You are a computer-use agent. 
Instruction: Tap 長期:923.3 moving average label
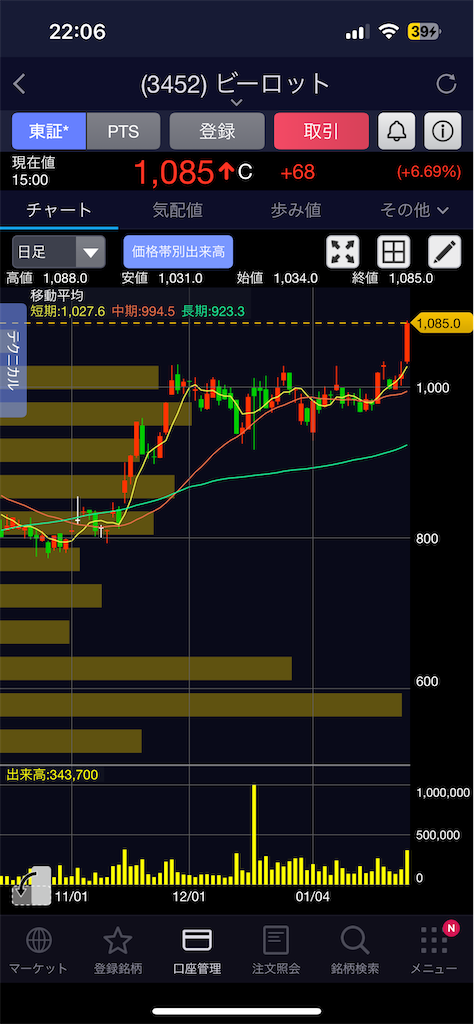click(212, 312)
